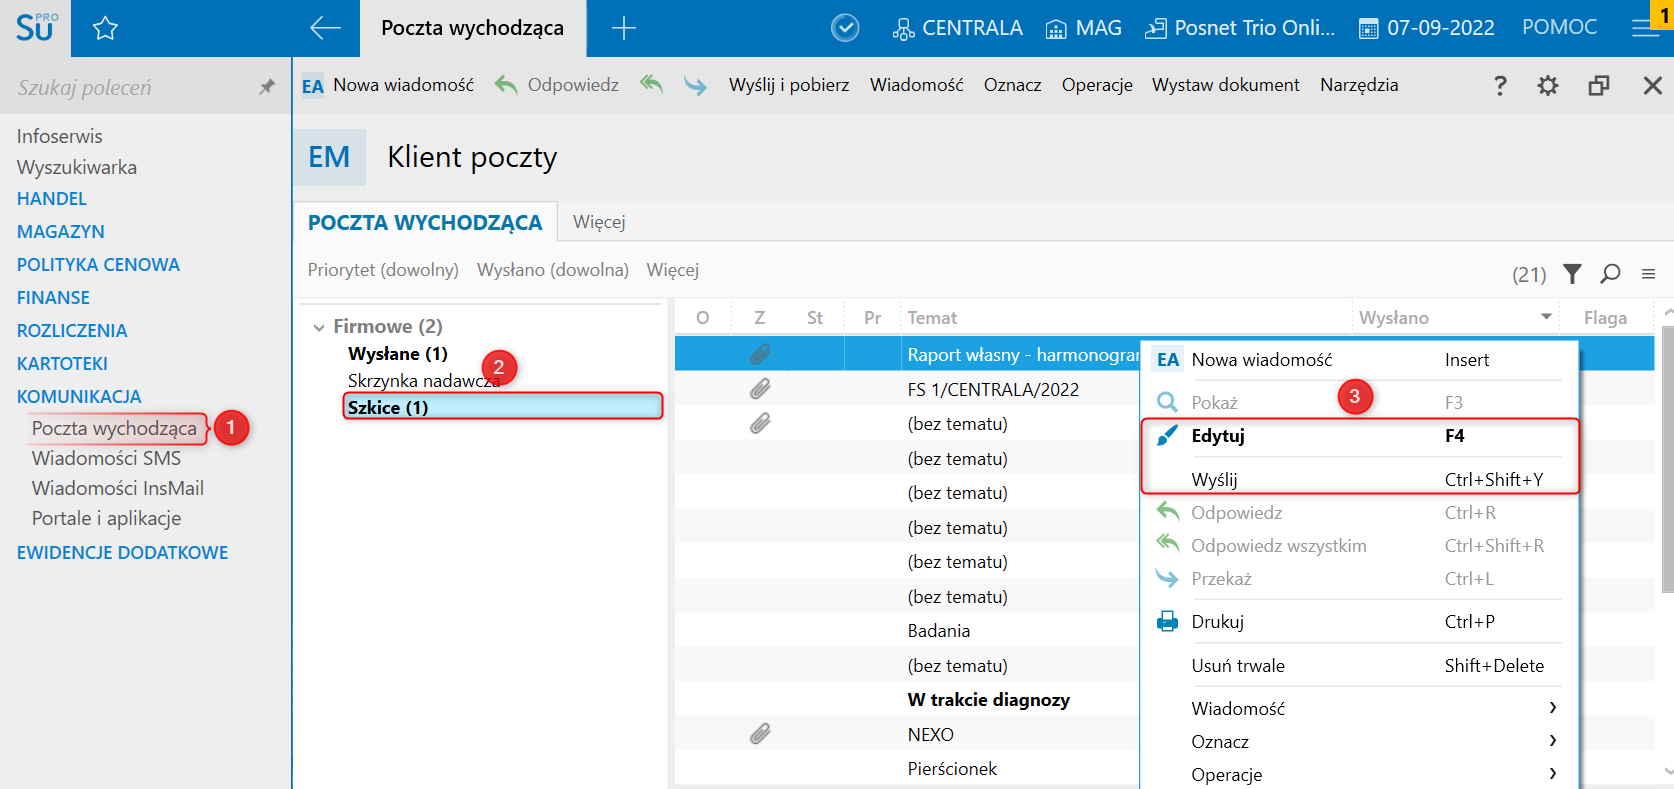Screen dimensions: 1674x789
Task: Select Skrzynka nadawcza folder
Action: coord(424,381)
